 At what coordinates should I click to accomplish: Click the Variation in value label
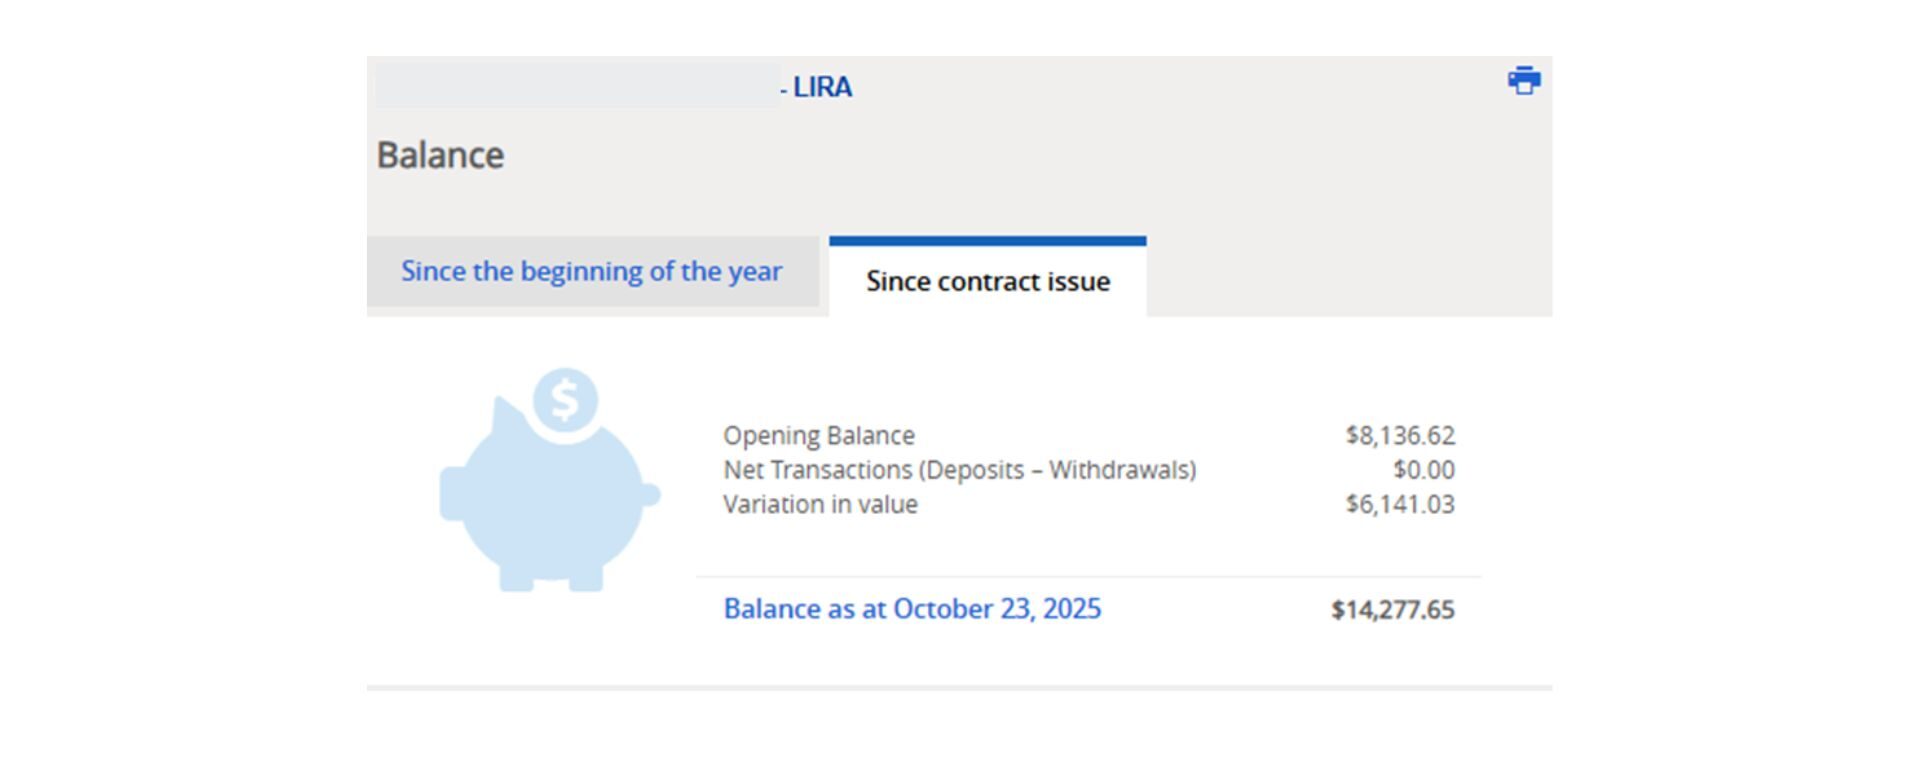click(x=820, y=504)
